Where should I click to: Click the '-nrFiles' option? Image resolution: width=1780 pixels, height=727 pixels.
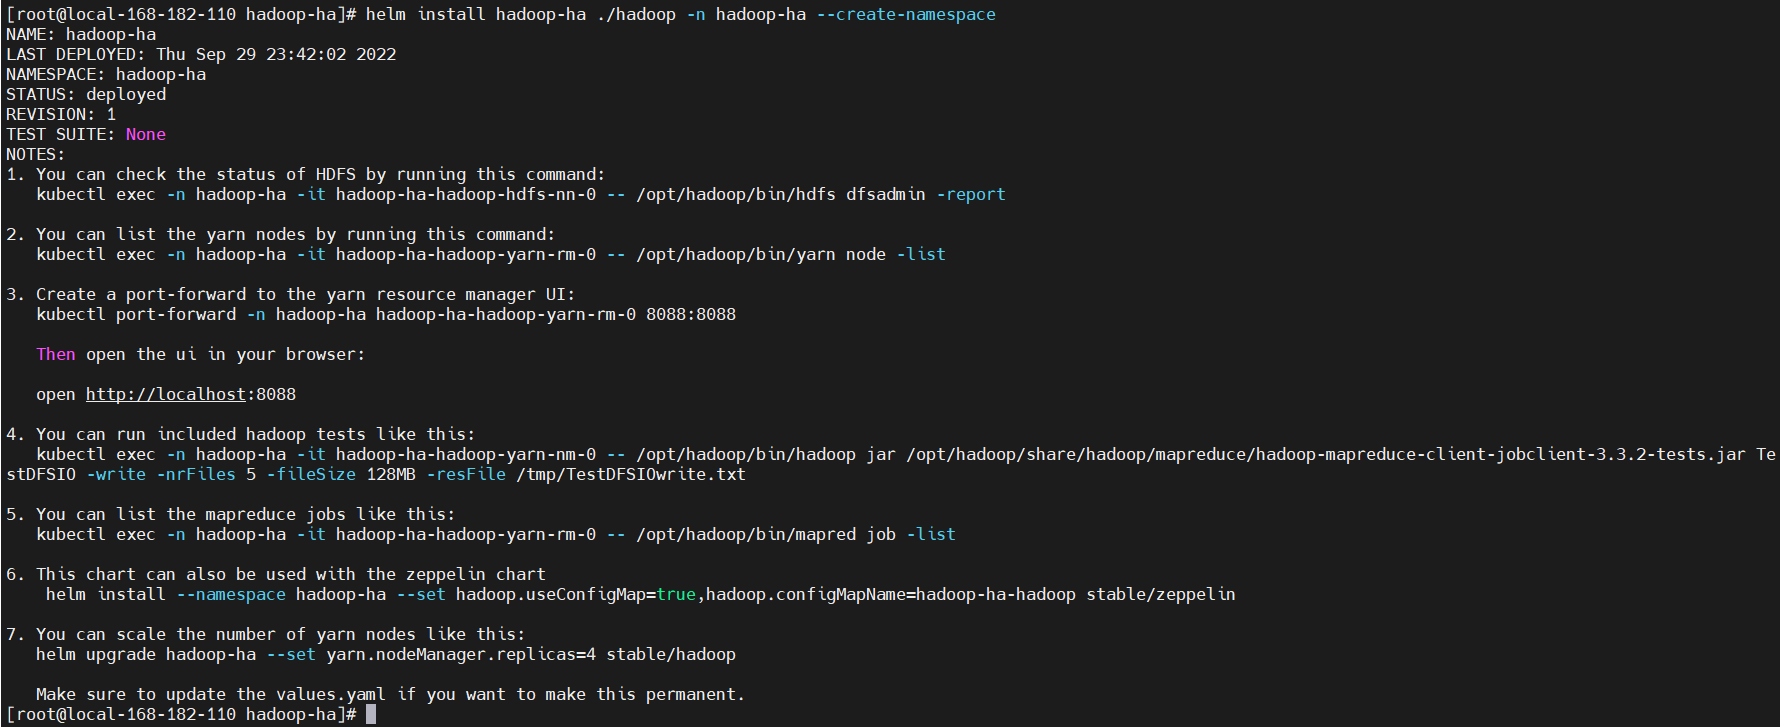point(196,474)
